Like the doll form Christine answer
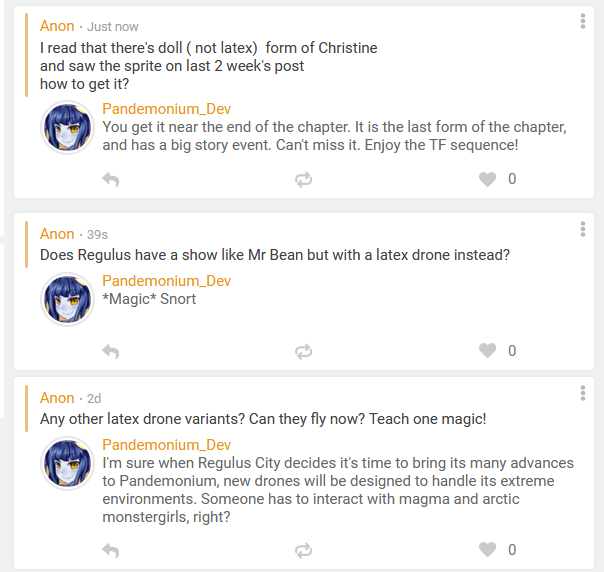The width and height of the screenshot is (604, 572). [487, 180]
